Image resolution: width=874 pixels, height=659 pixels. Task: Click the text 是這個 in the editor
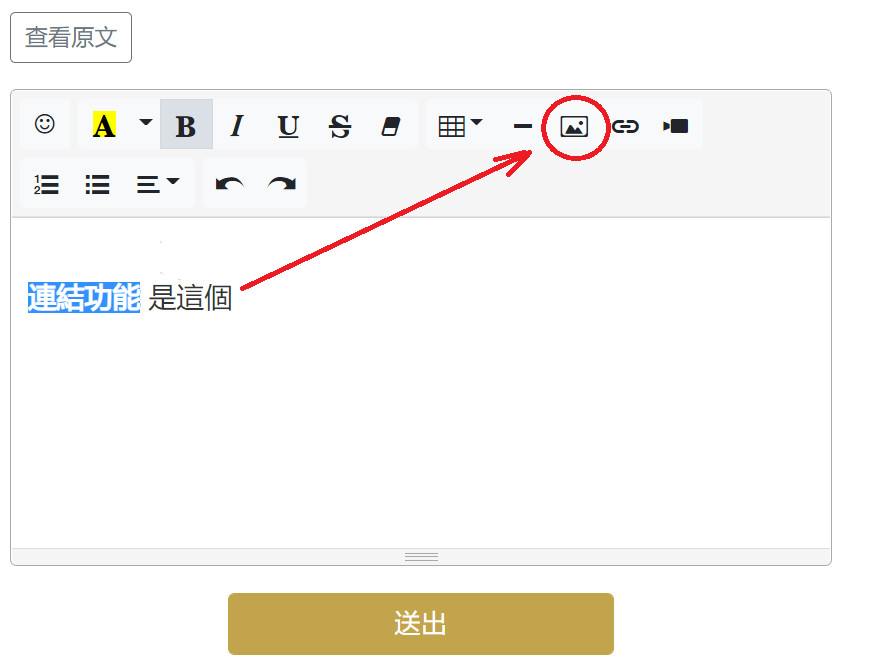coord(190,297)
